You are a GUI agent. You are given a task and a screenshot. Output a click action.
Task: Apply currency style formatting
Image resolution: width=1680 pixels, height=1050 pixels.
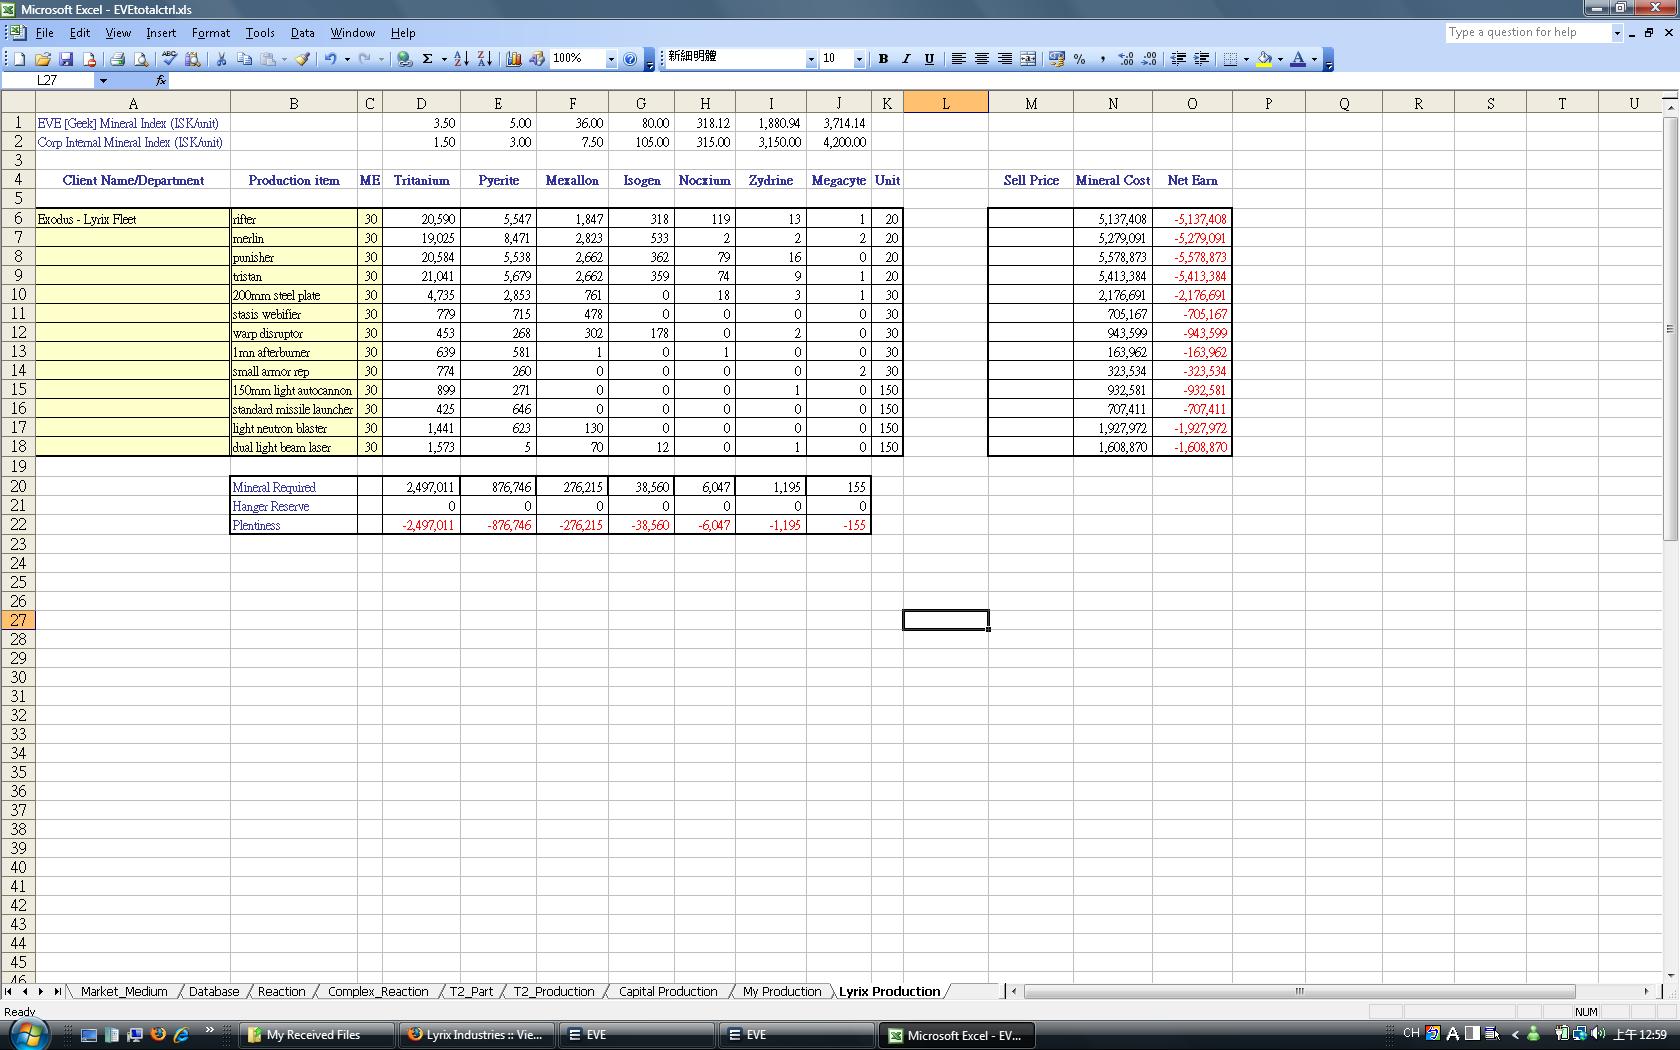(x=1056, y=59)
